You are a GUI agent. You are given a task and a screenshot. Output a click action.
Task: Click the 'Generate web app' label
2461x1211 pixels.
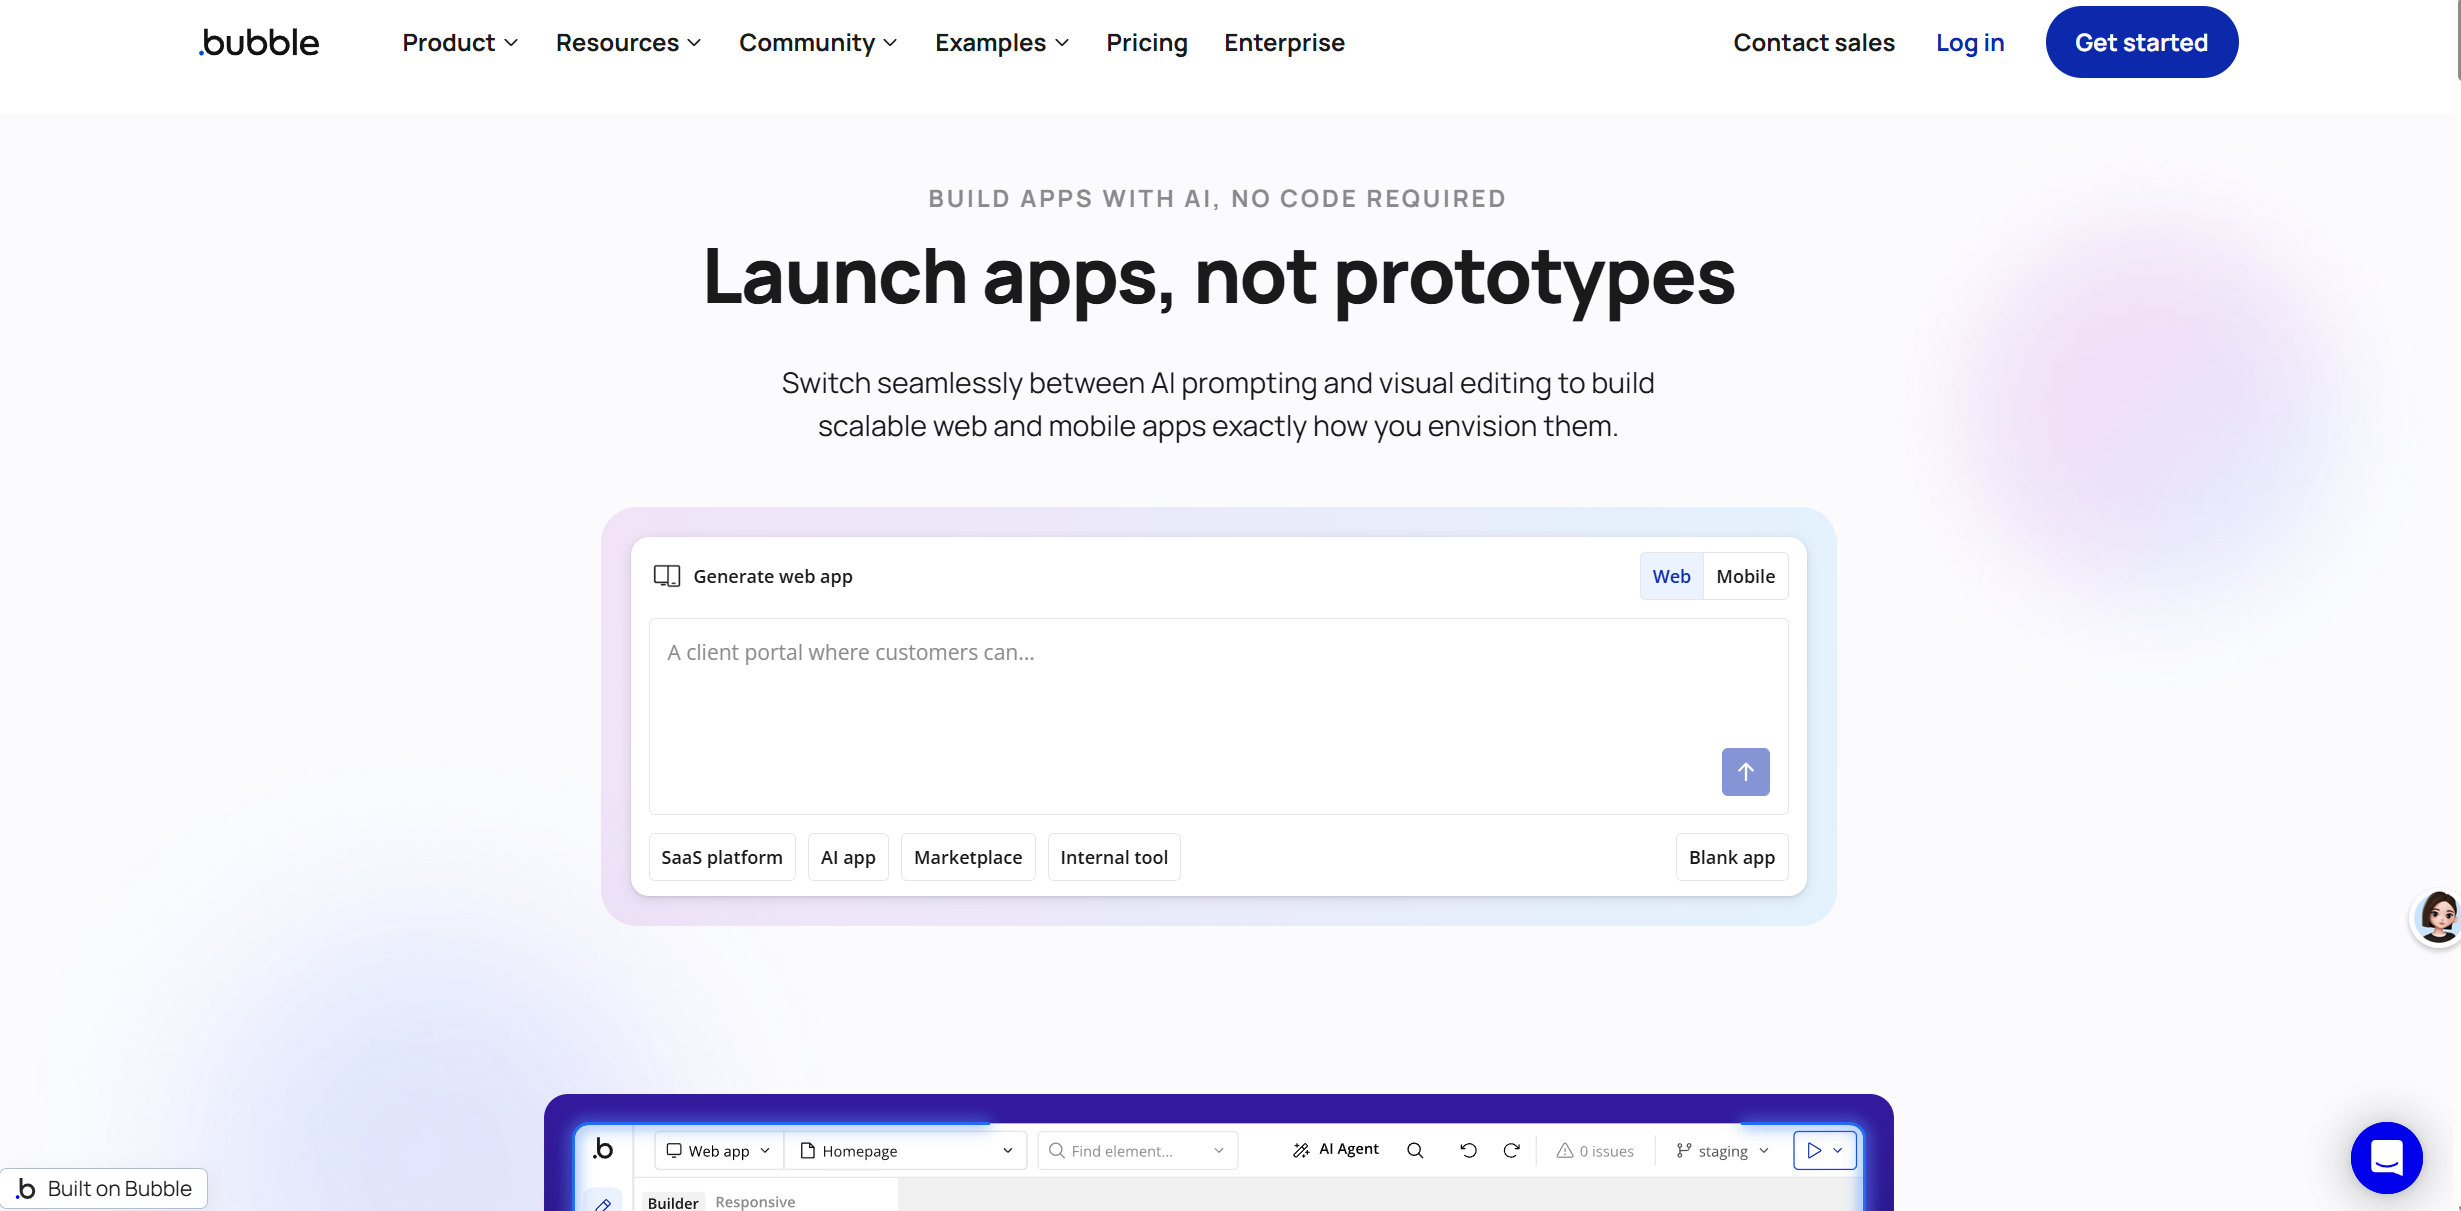click(x=773, y=576)
